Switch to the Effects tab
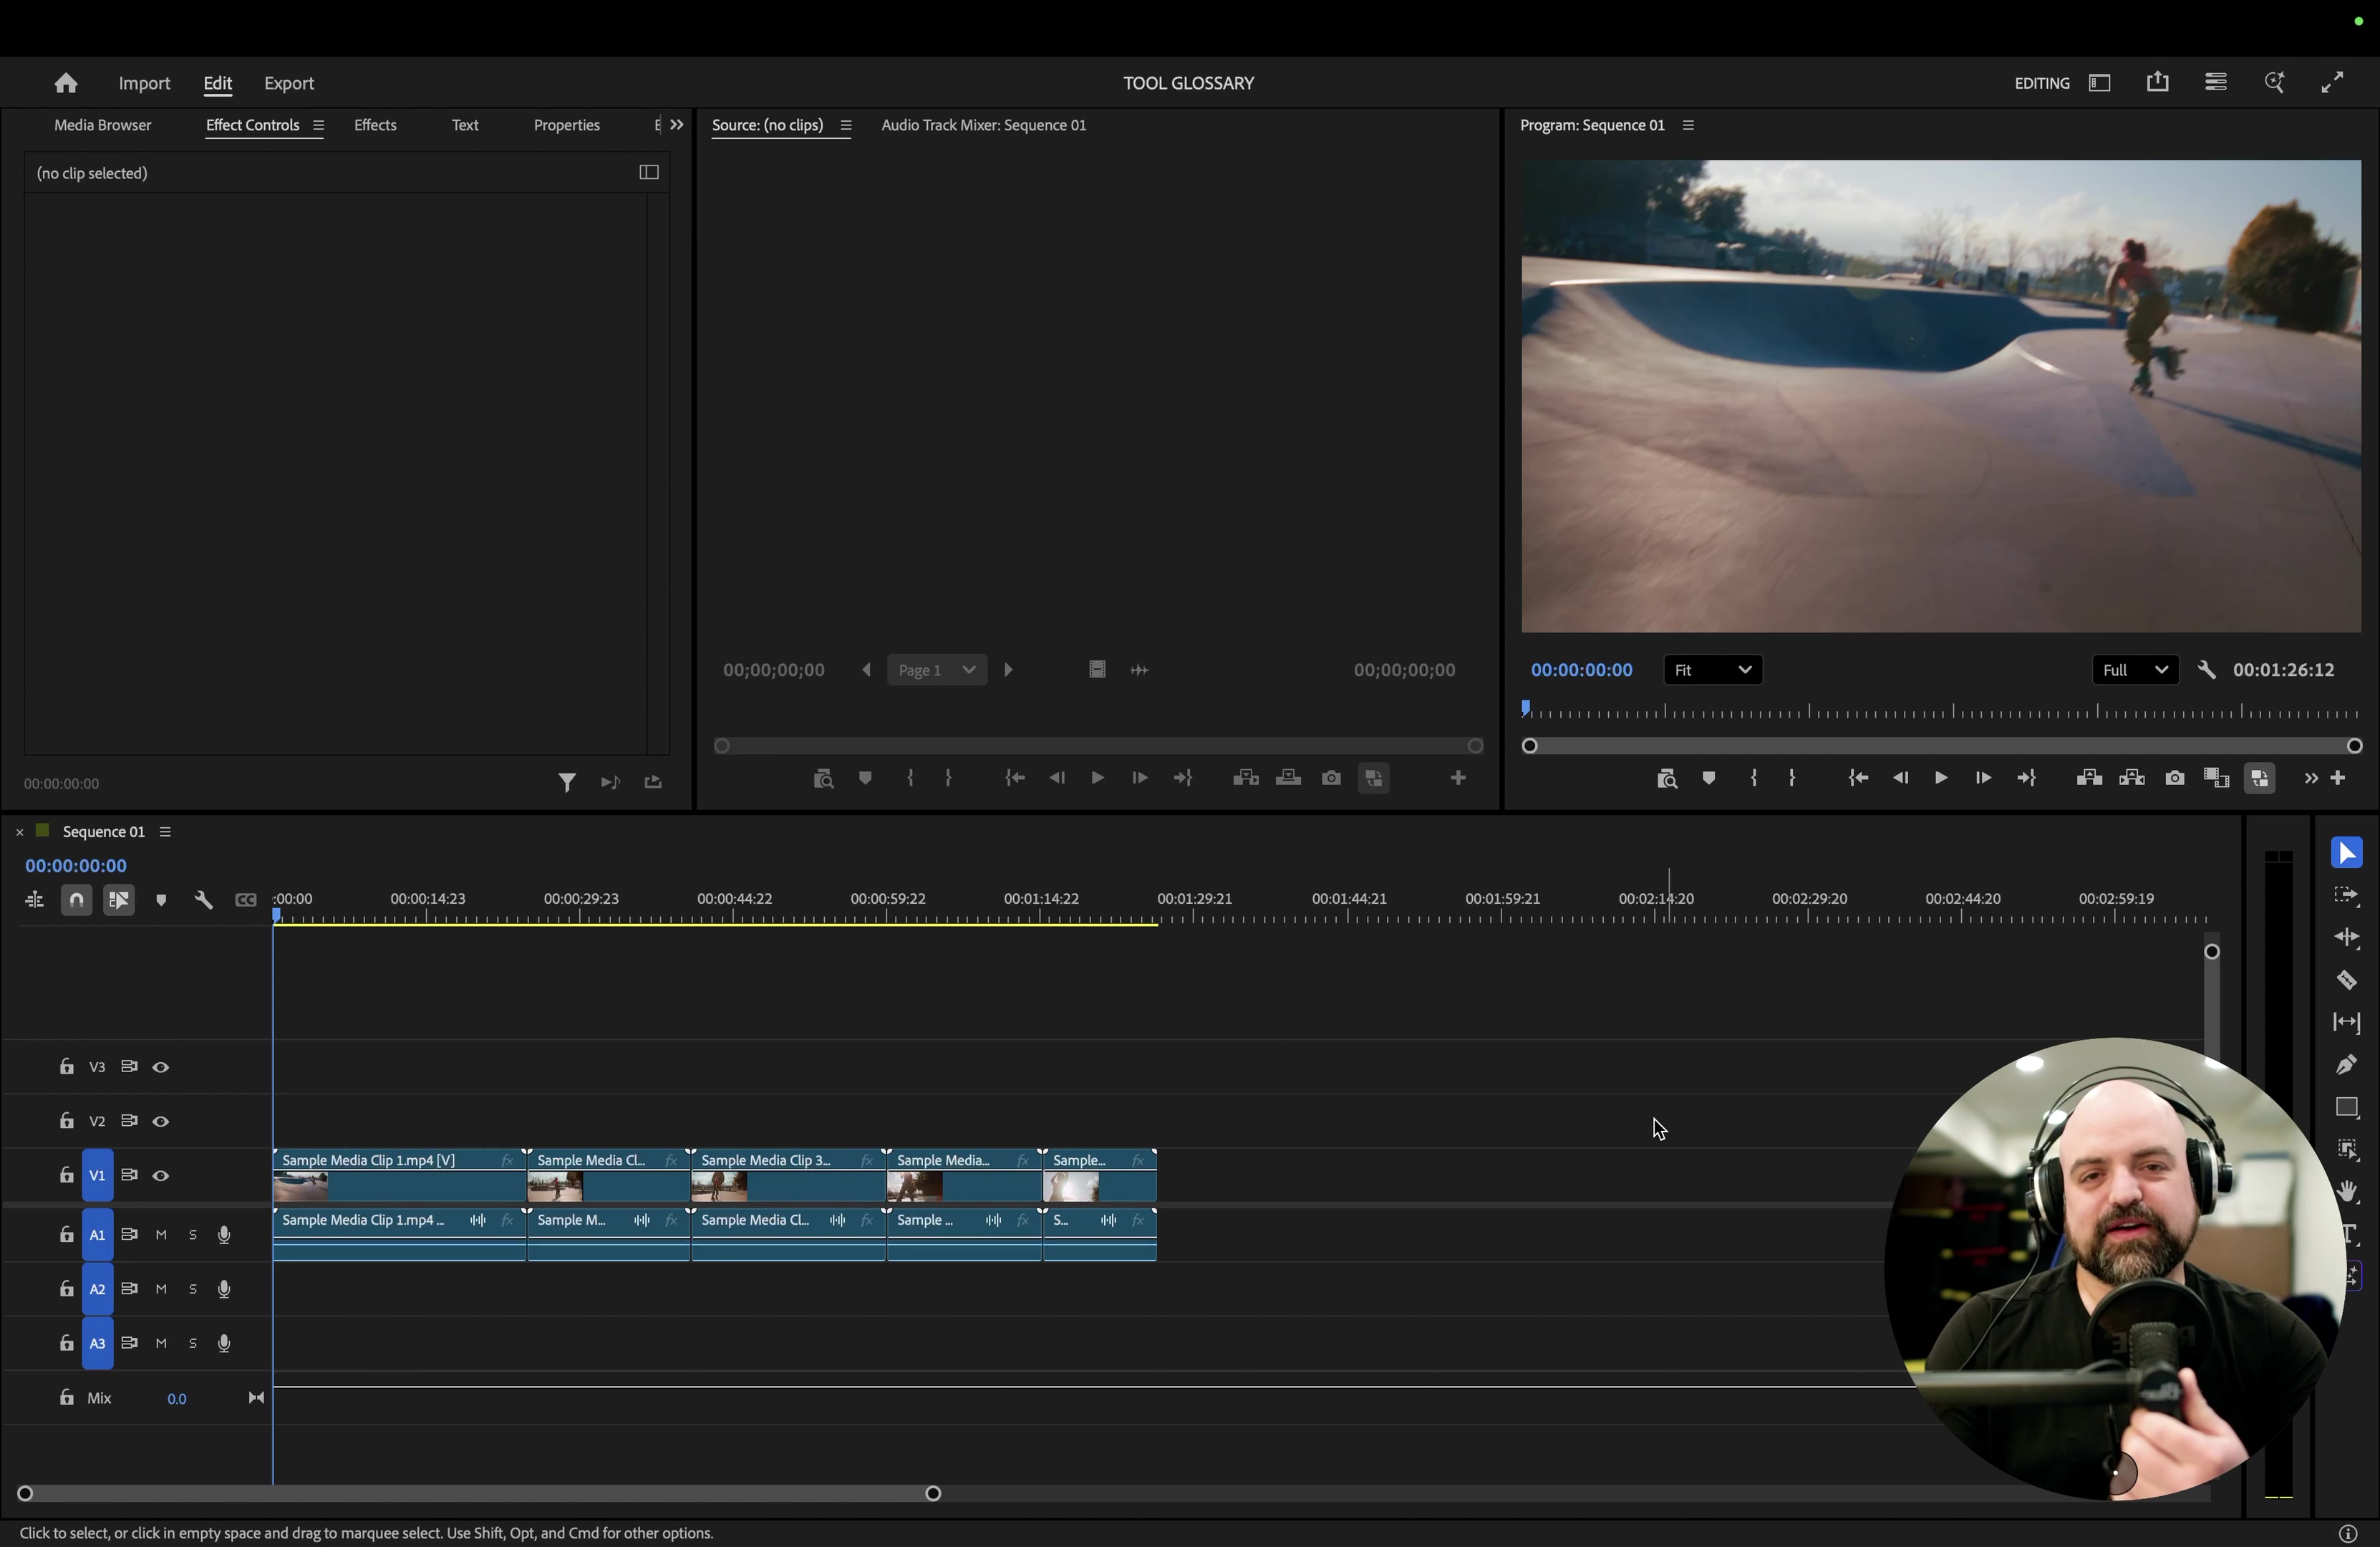This screenshot has width=2380, height=1547. point(376,126)
